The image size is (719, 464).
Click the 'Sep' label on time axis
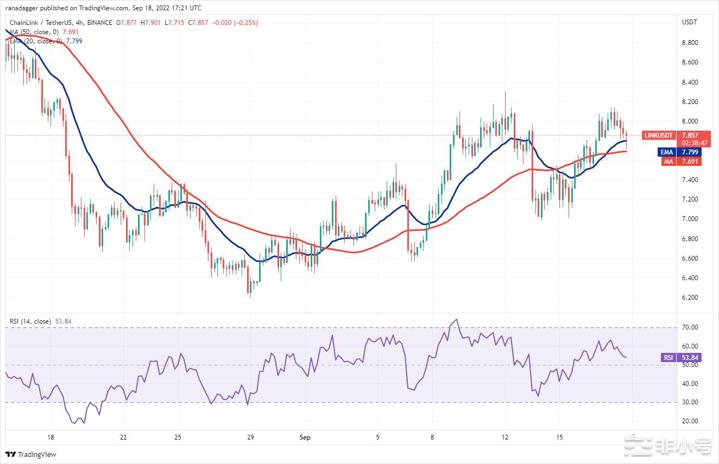(x=306, y=437)
